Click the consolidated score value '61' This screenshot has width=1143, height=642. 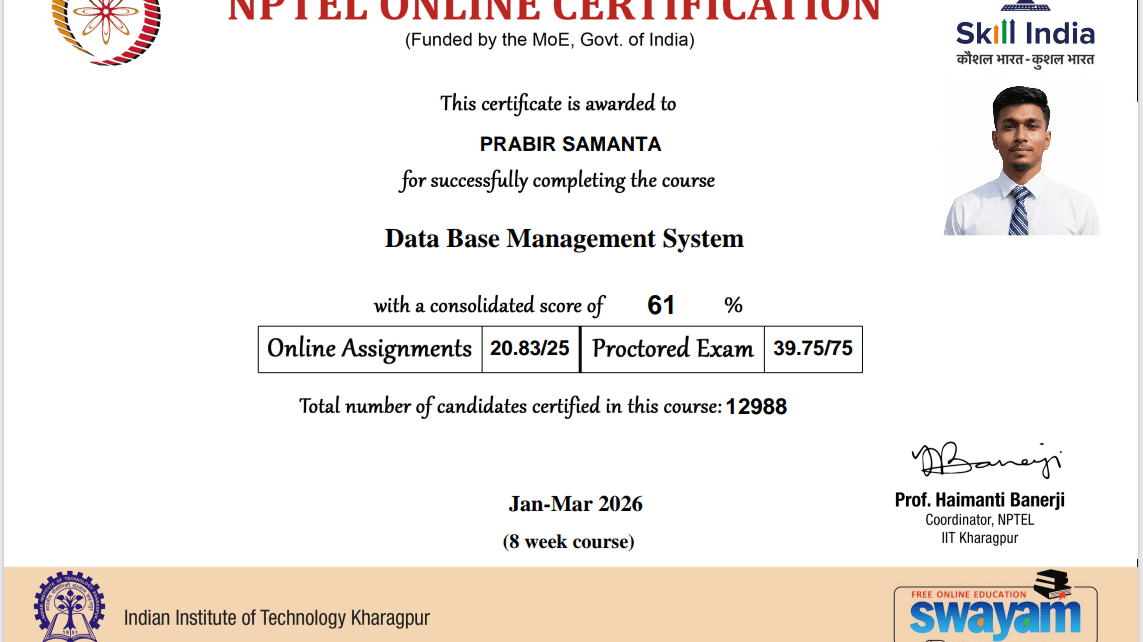point(660,305)
